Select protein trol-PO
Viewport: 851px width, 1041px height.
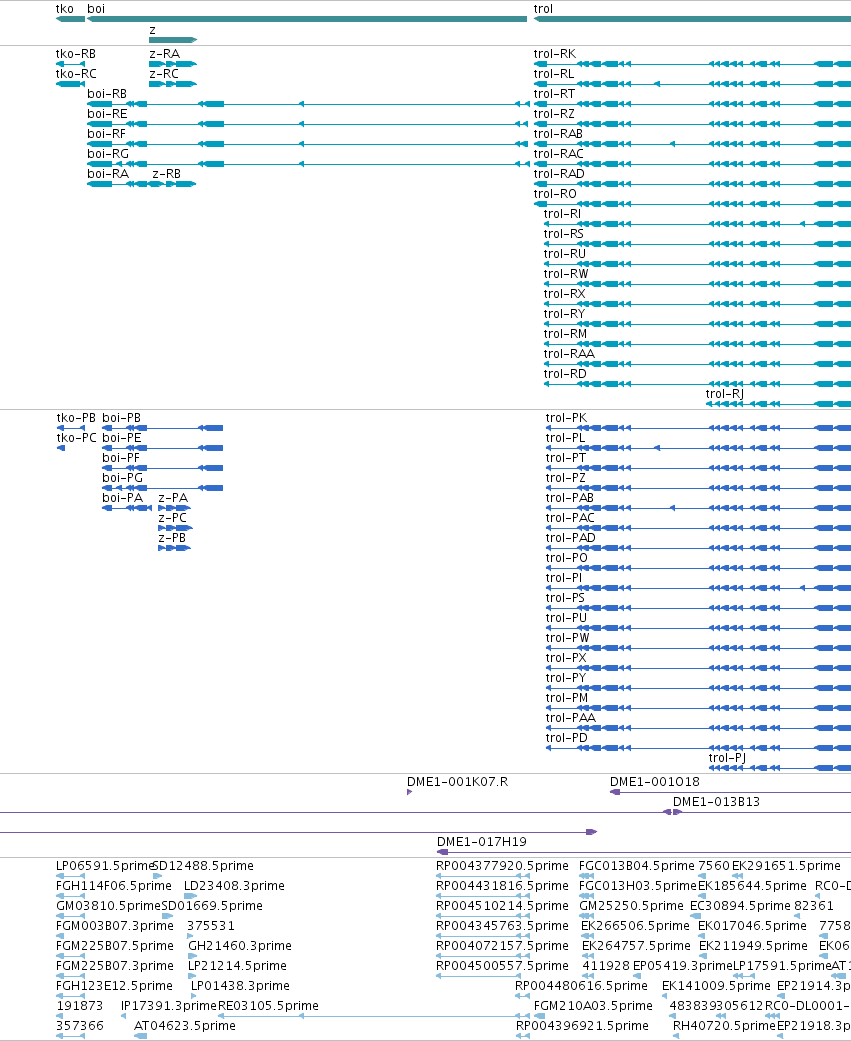[566, 557]
